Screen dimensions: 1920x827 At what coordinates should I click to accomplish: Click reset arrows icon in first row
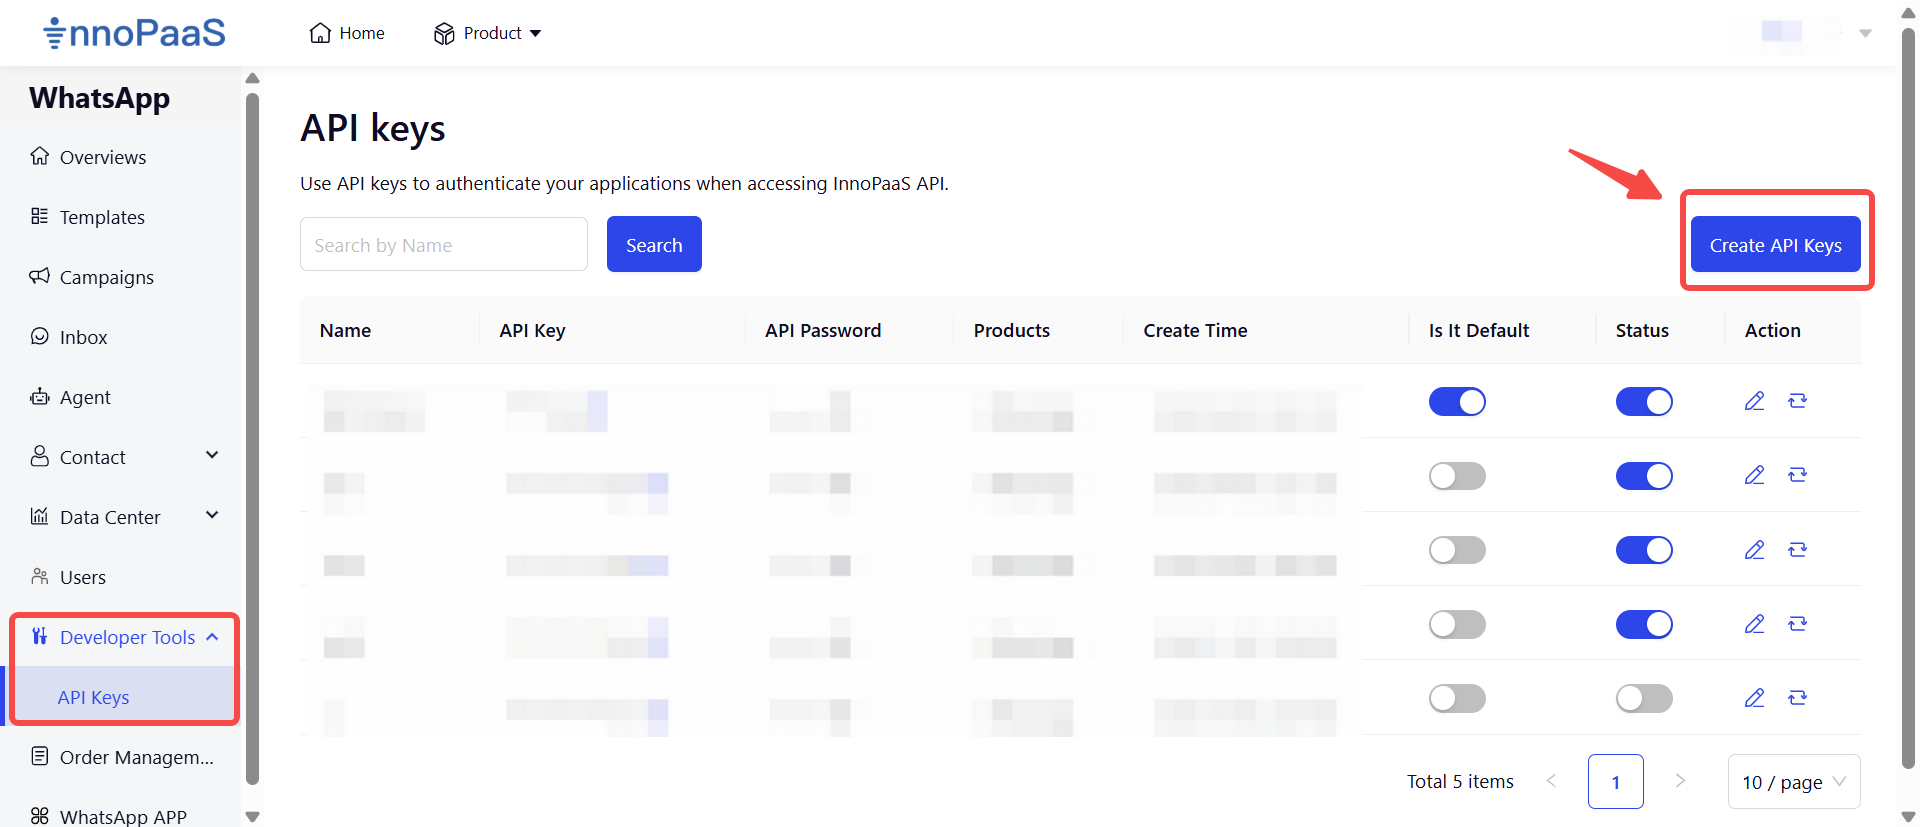[1797, 401]
